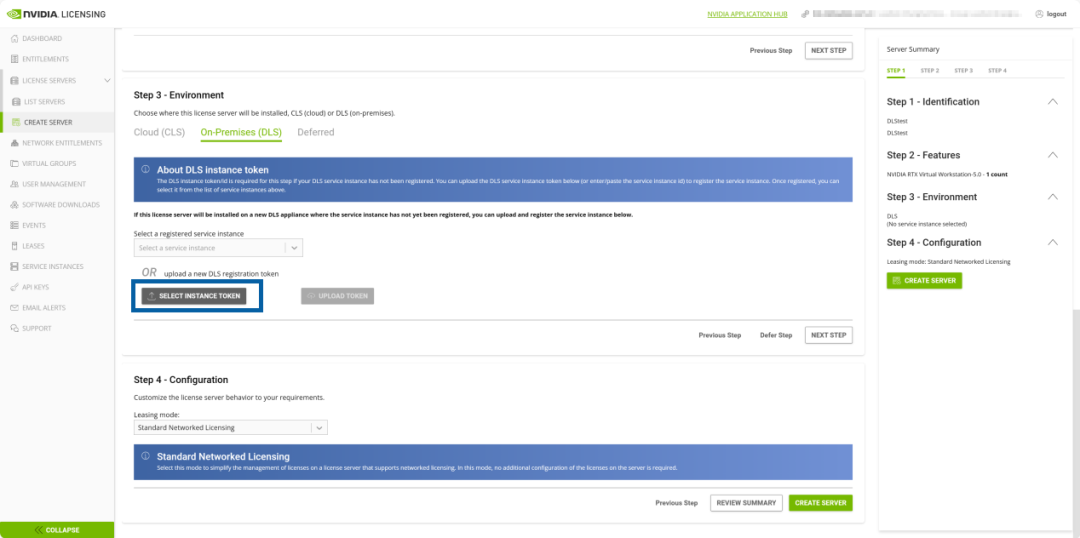Click the Email Alerts envelope icon
The height and width of the screenshot is (538, 1080).
point(14,308)
